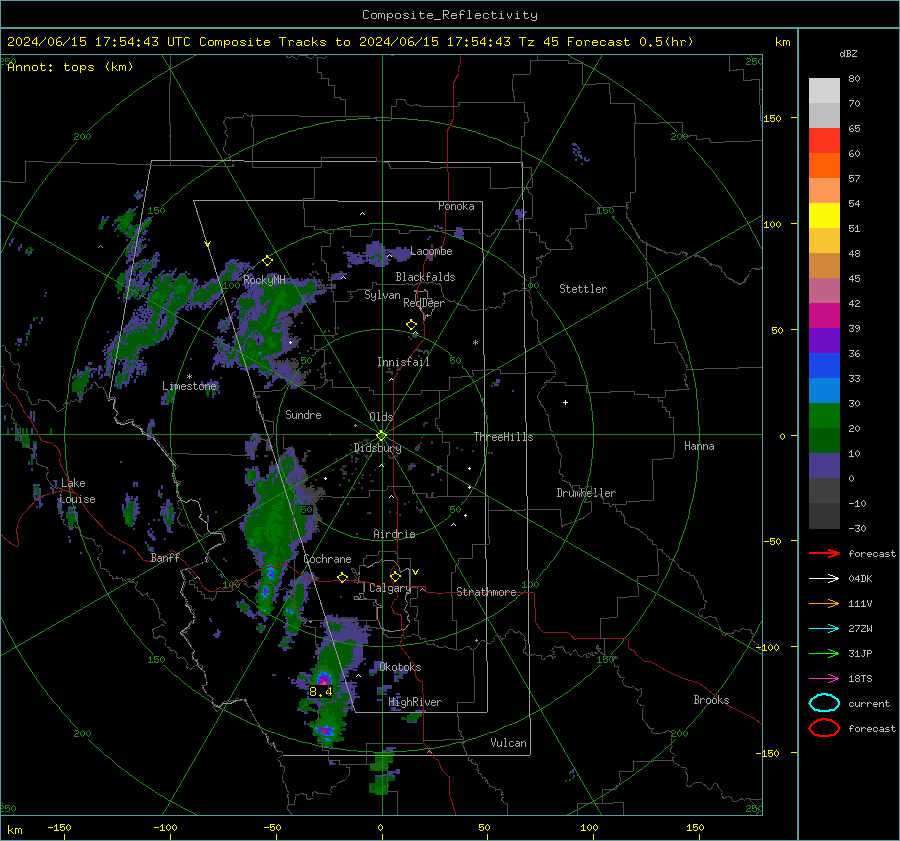The height and width of the screenshot is (841, 900).
Task: Click the dBZ legend heading
Action: tap(848, 53)
